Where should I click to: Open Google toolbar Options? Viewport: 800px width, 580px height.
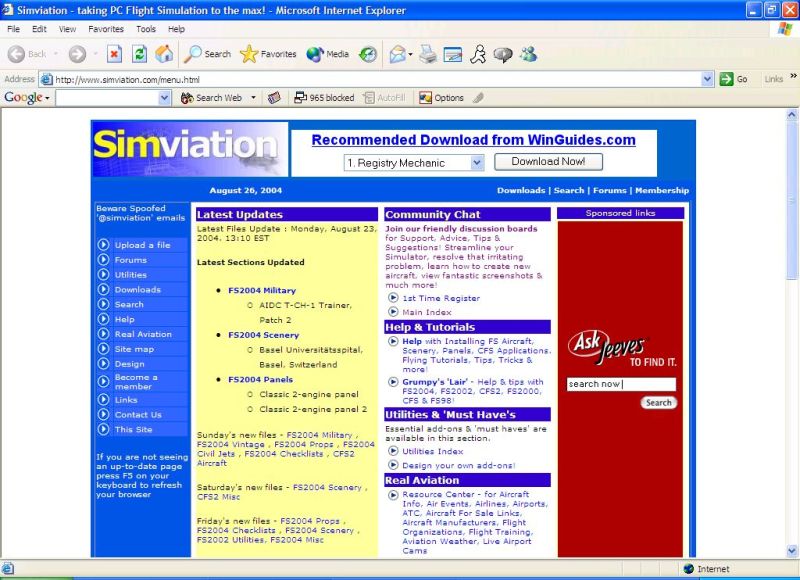(x=441, y=97)
